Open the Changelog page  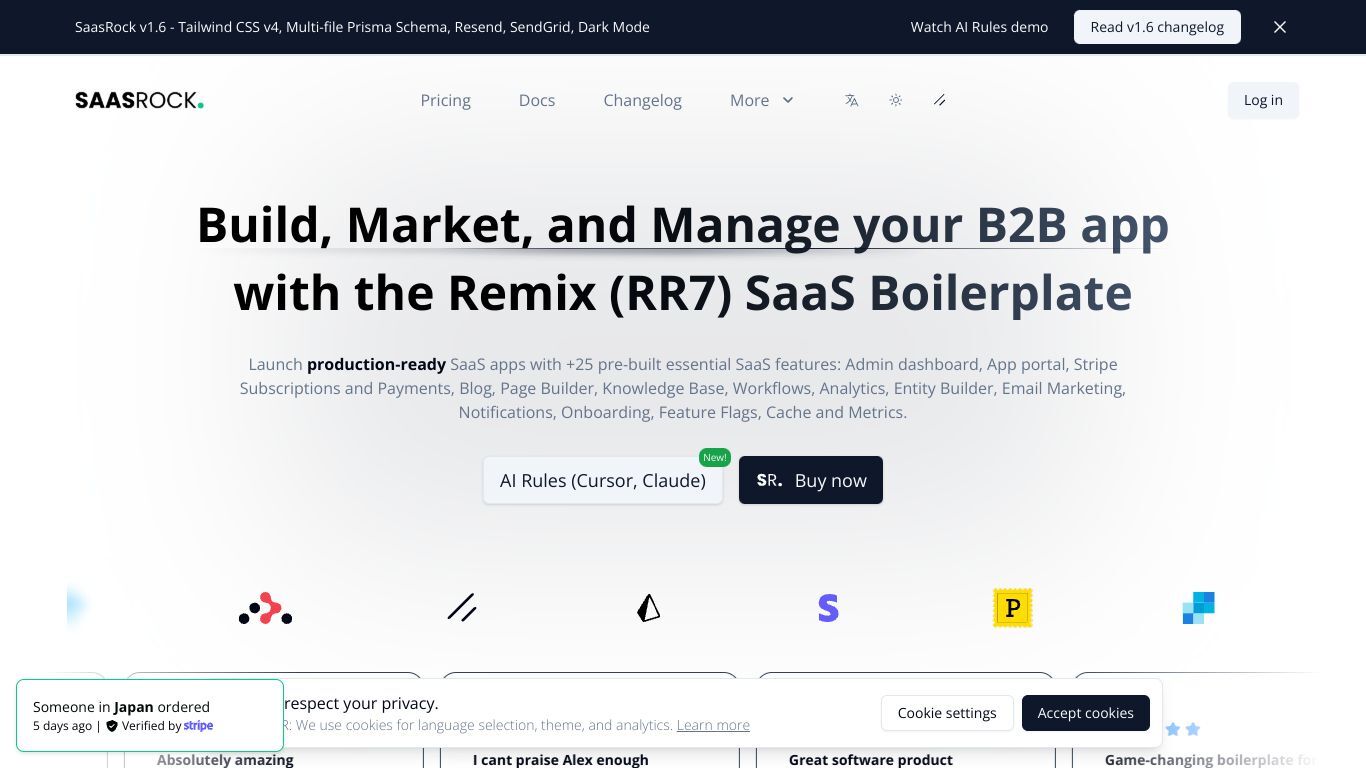tap(643, 100)
